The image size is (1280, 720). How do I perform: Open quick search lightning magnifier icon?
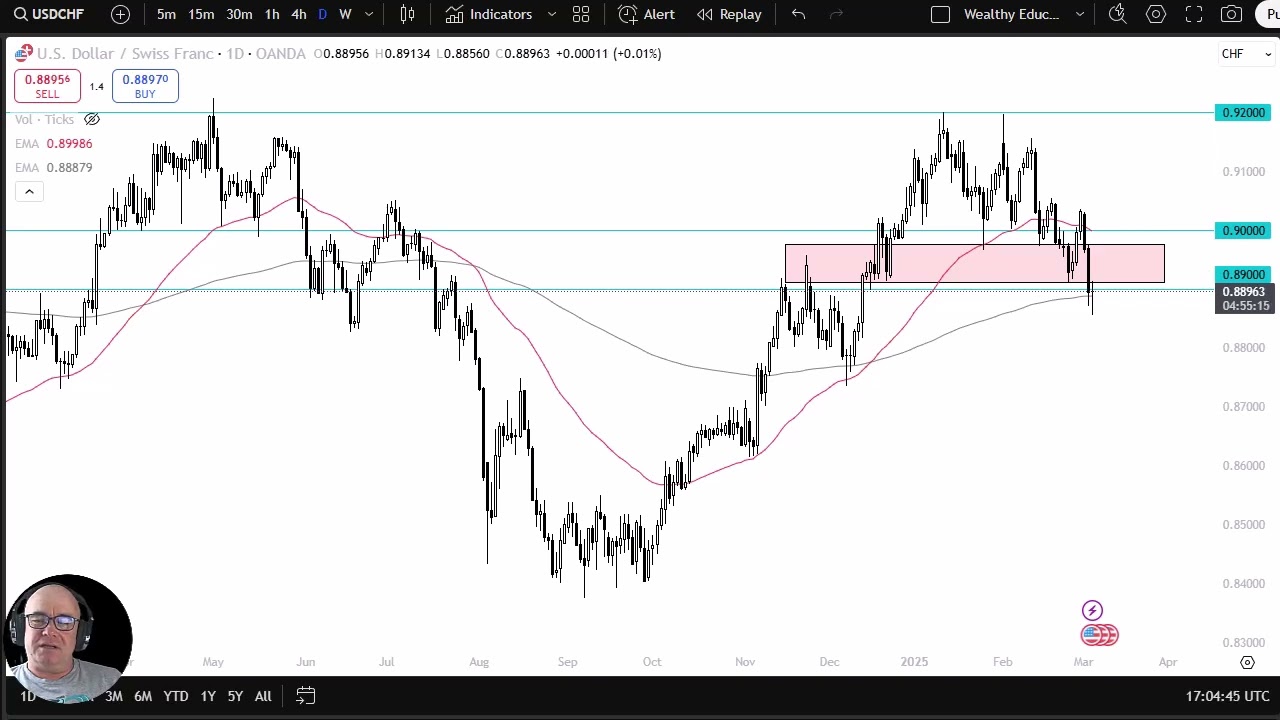[1118, 14]
